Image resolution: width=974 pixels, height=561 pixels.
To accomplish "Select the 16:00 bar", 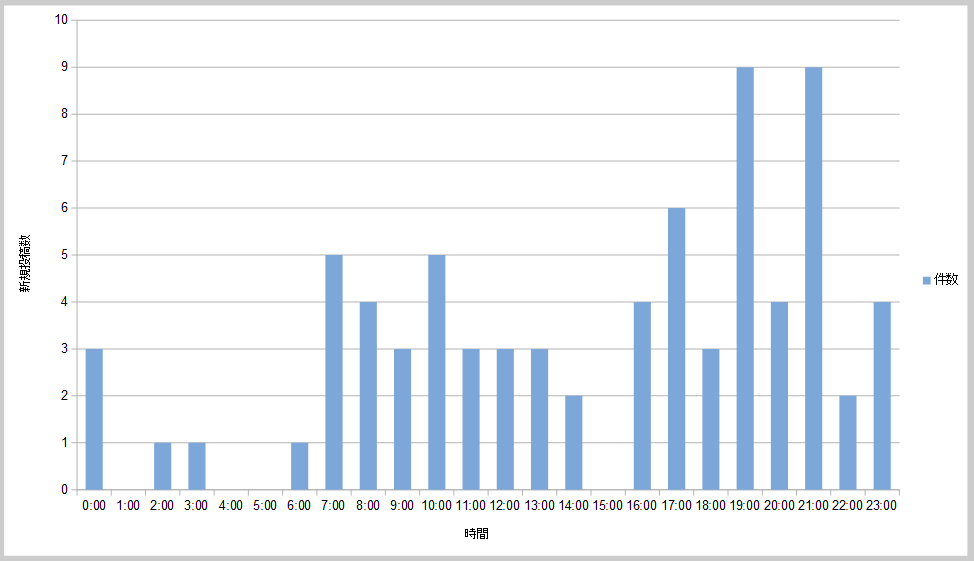I will 642,396.
